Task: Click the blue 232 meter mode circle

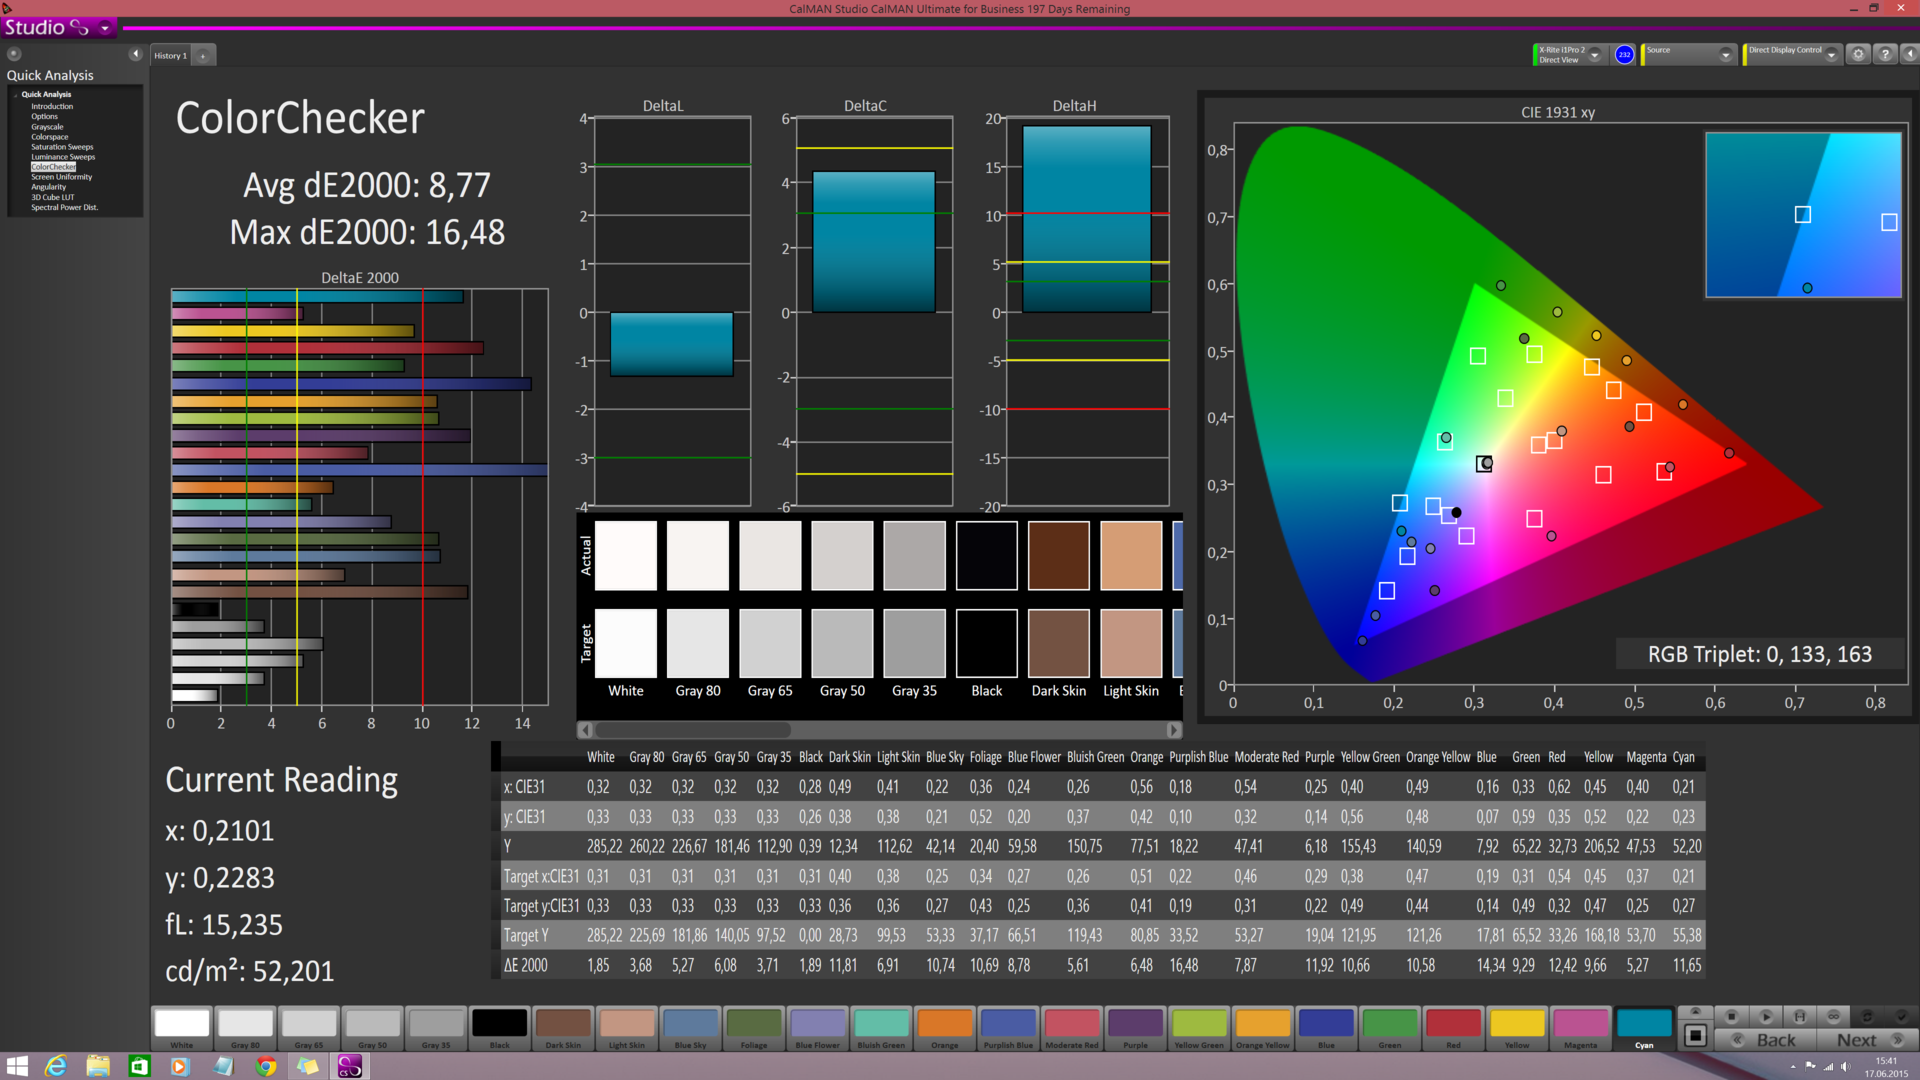Action: coord(1624,55)
